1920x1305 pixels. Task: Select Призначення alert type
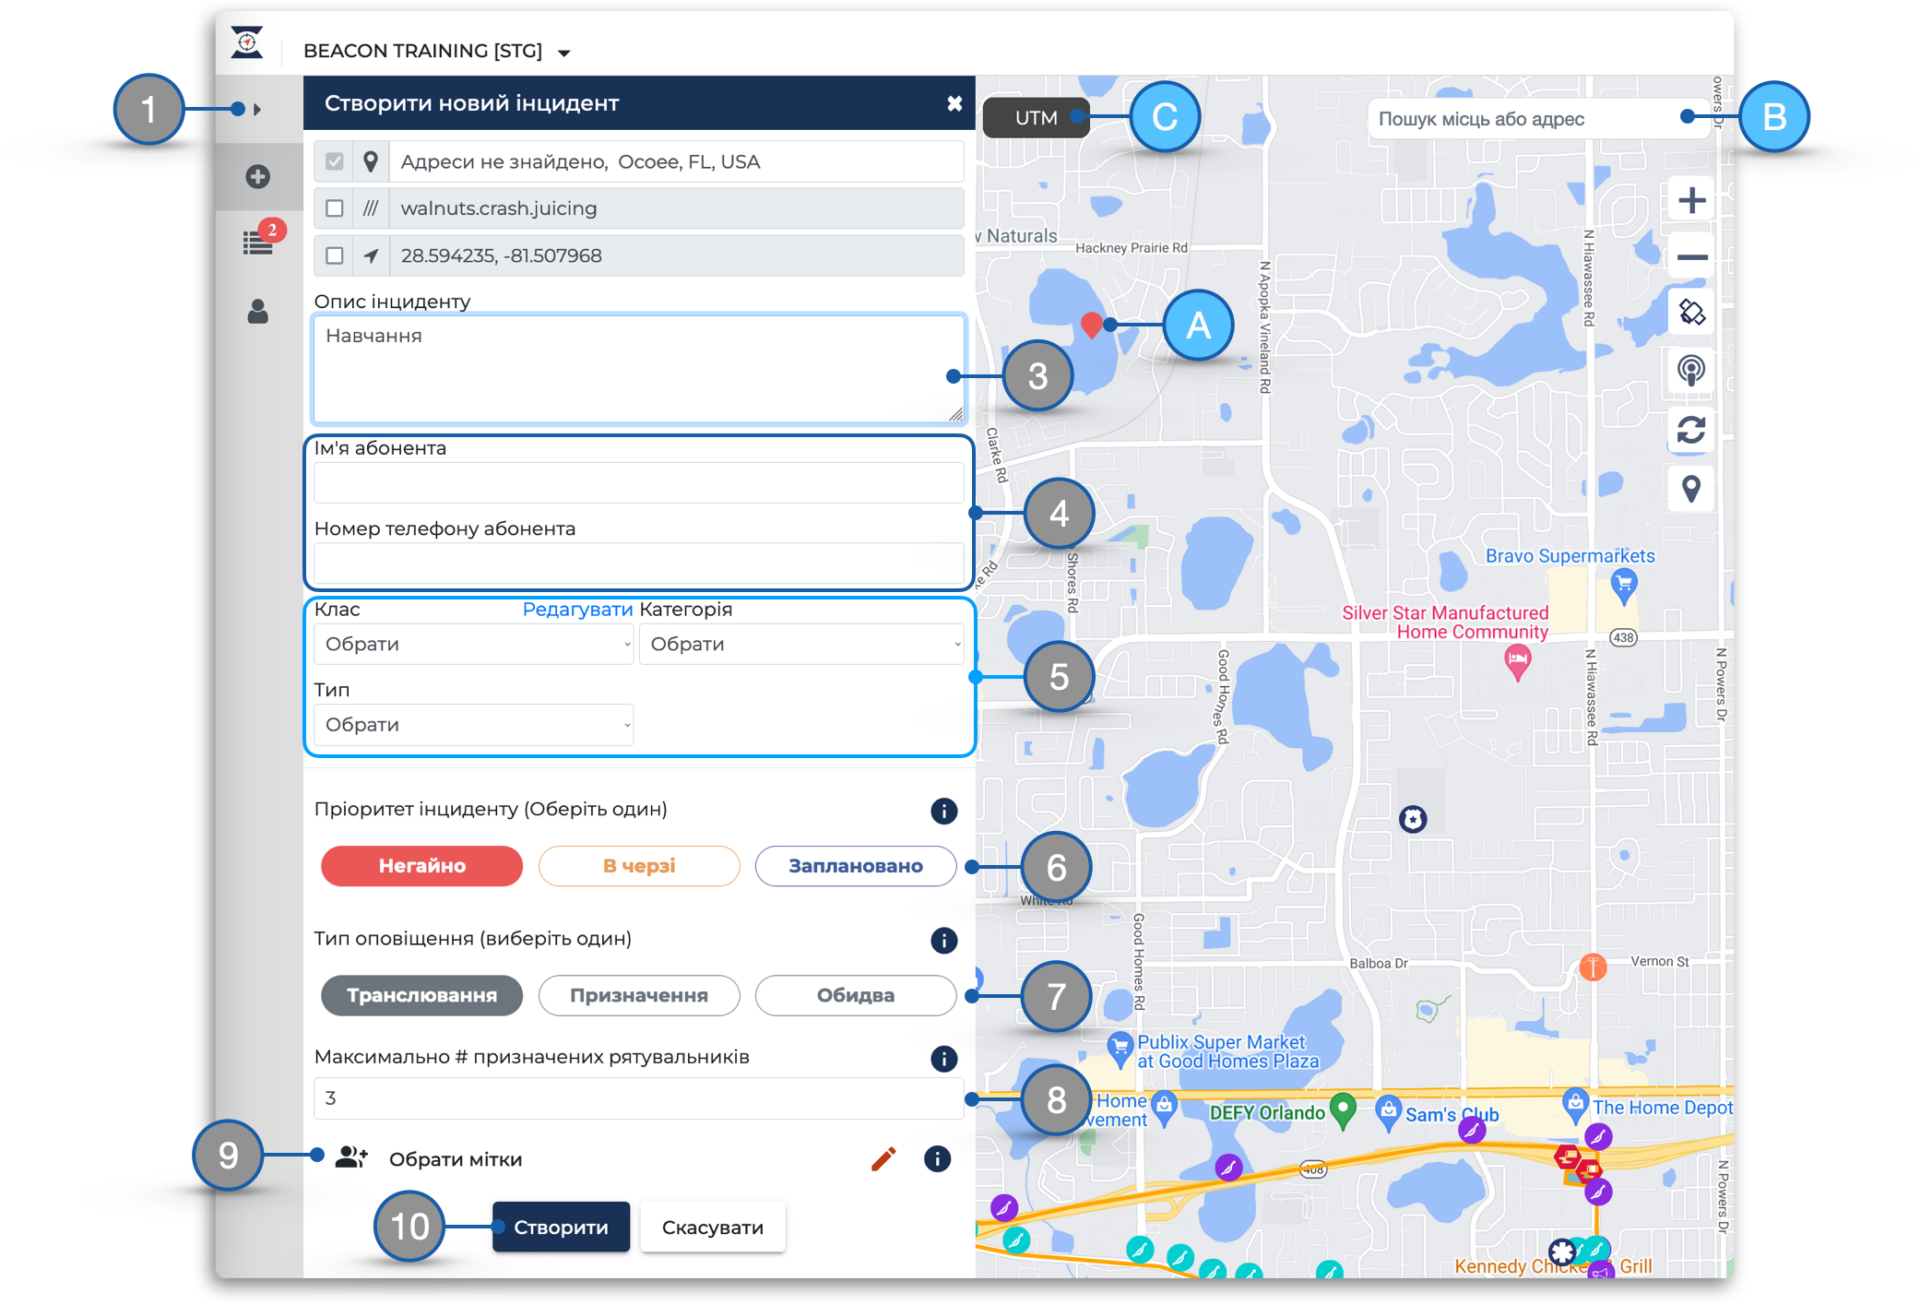click(639, 995)
